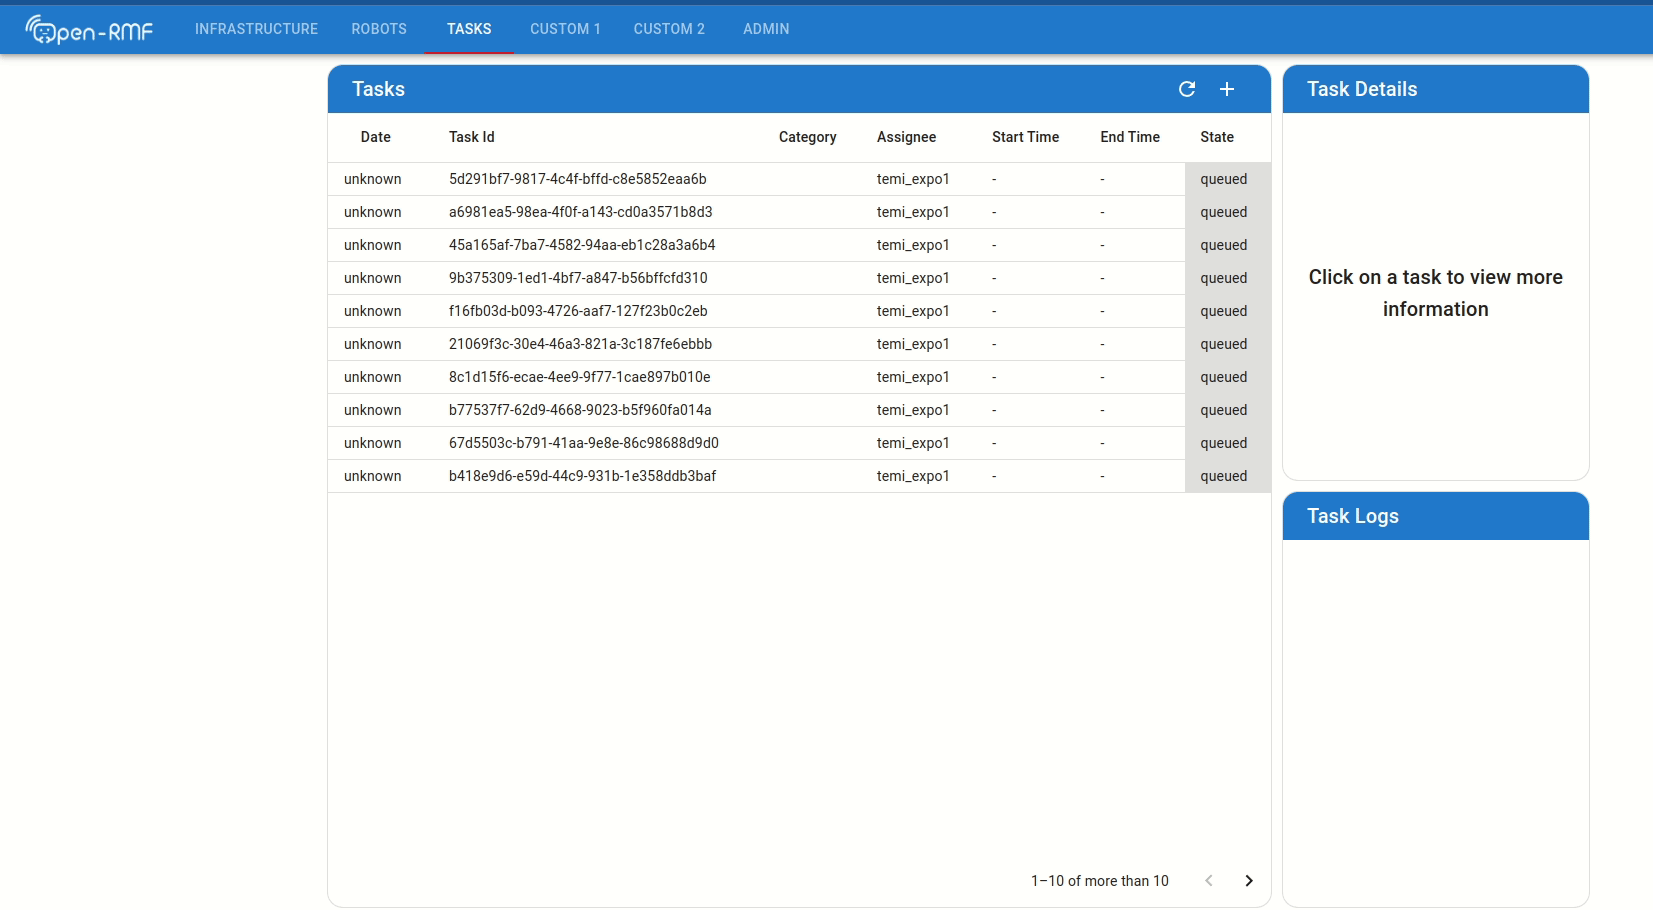1653x910 pixels.
Task: Click the Date column header
Action: pyautogui.click(x=376, y=137)
